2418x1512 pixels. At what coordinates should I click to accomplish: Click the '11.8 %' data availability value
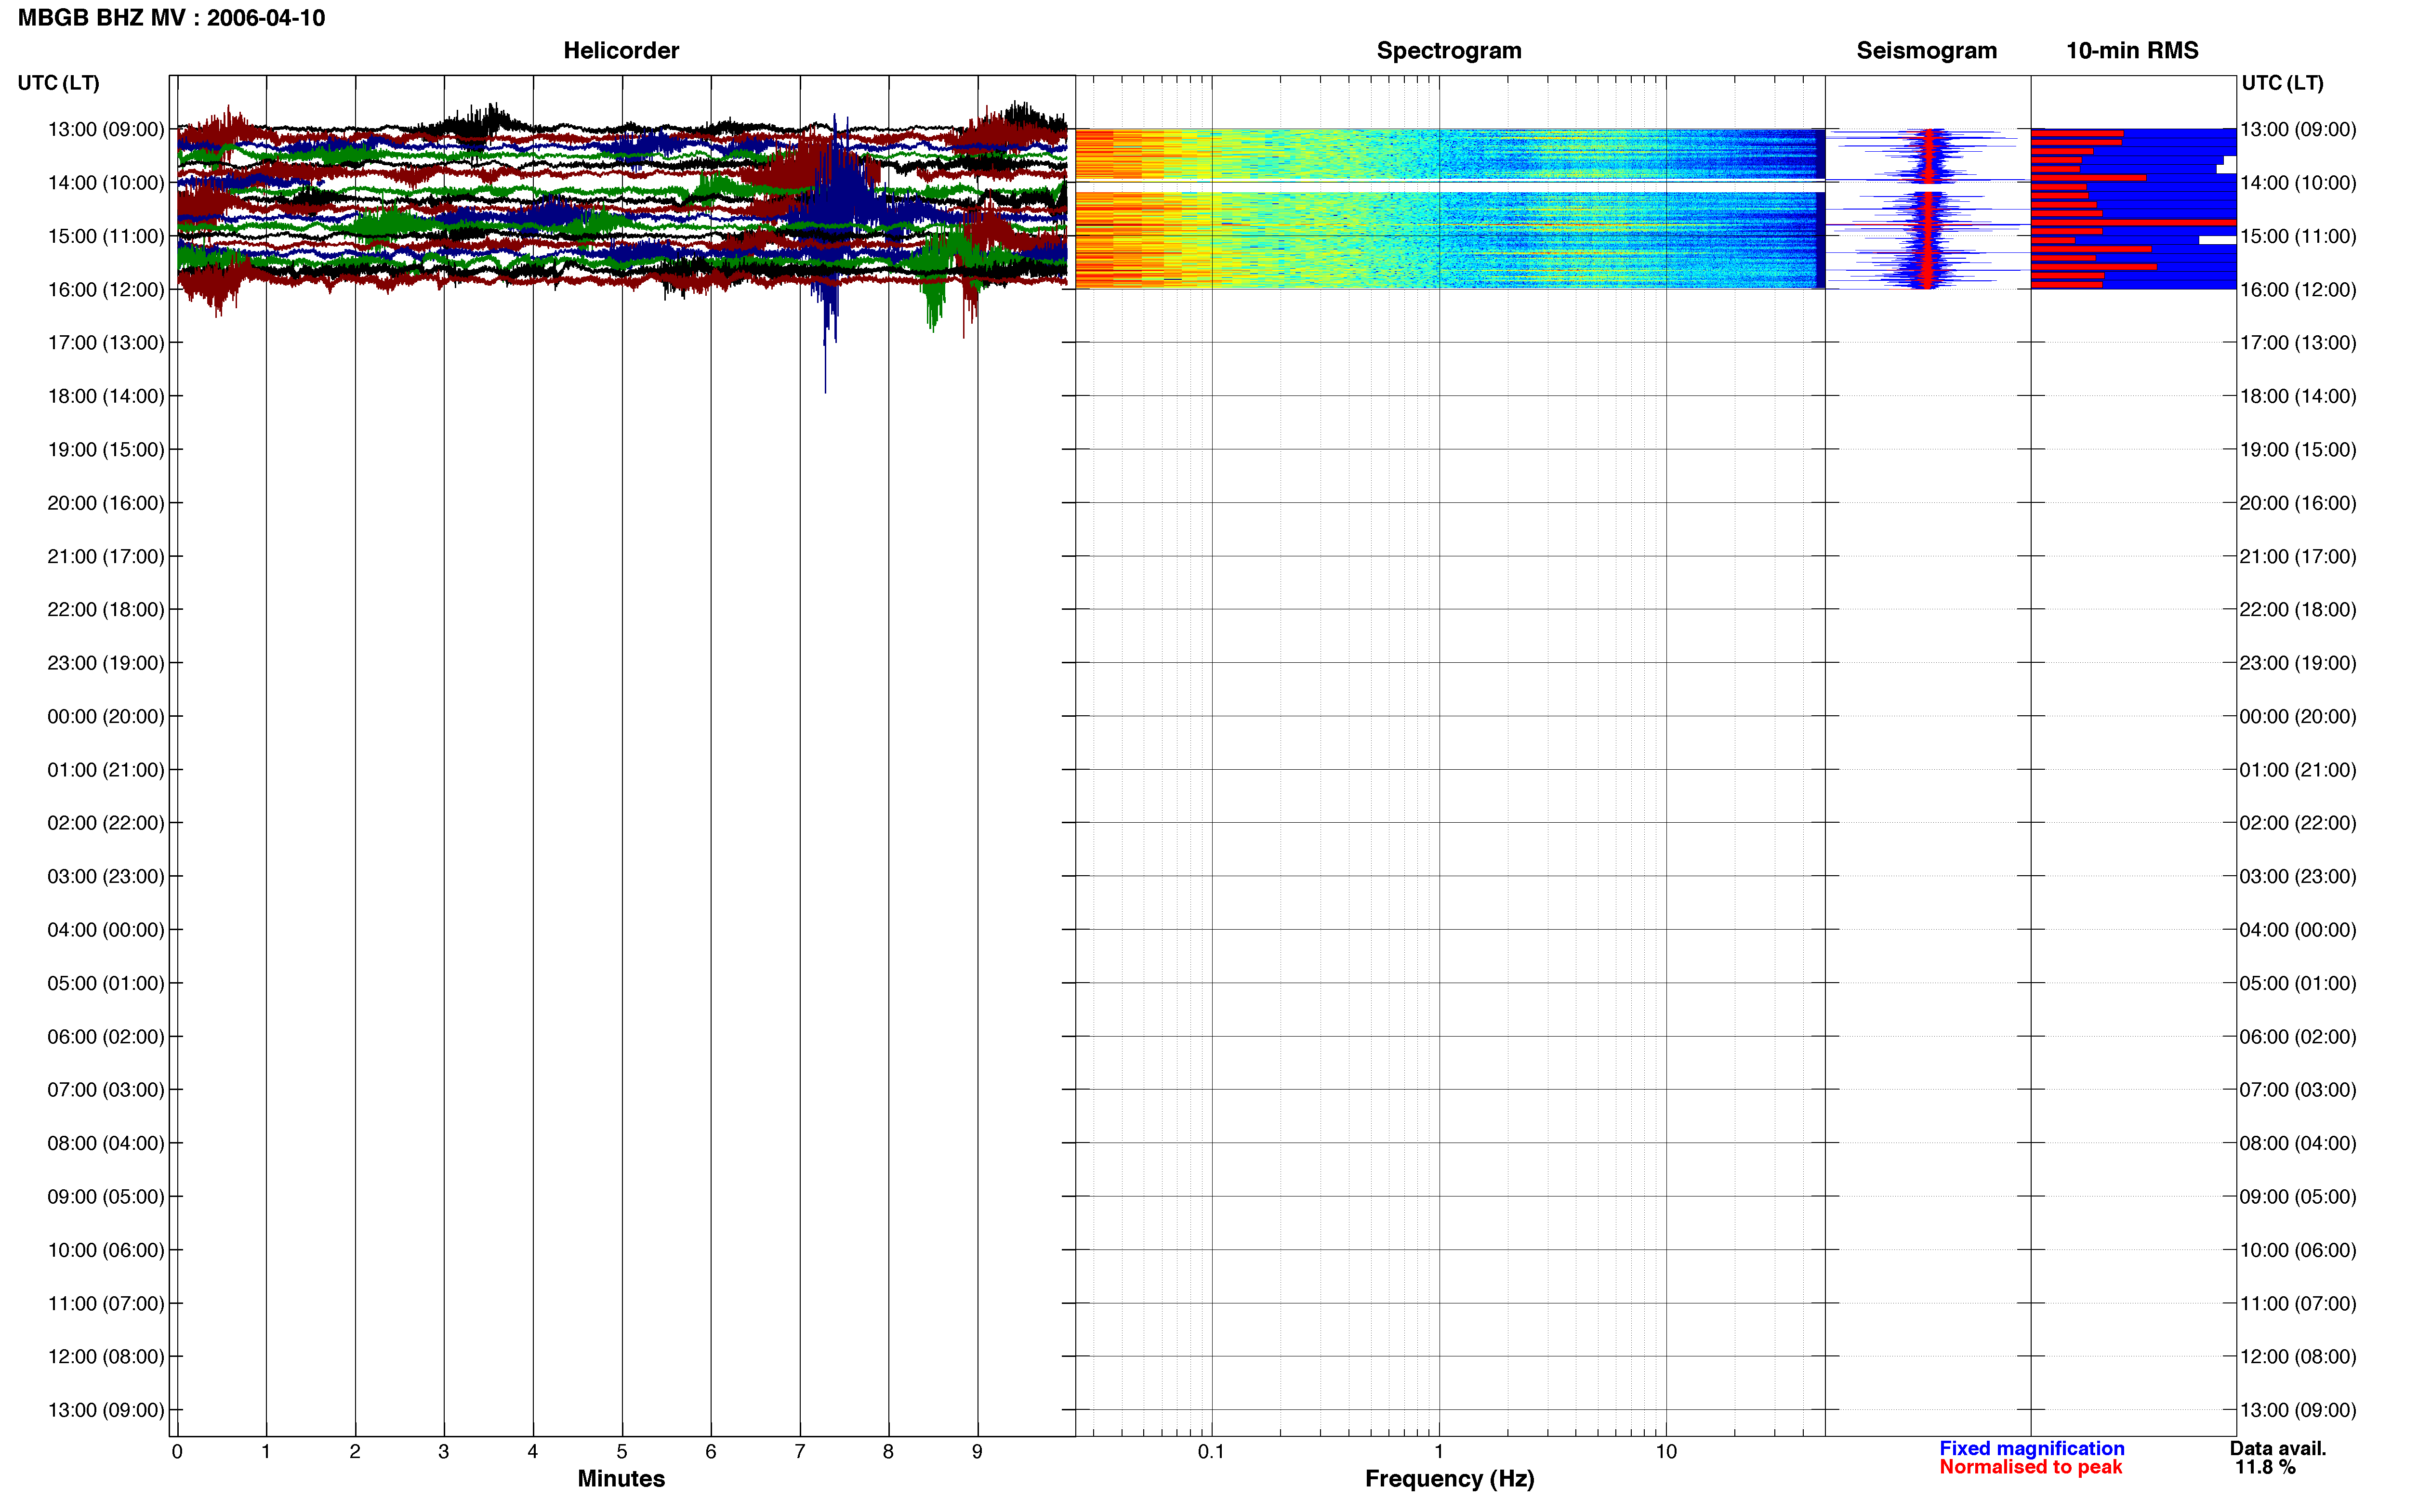click(2265, 1467)
